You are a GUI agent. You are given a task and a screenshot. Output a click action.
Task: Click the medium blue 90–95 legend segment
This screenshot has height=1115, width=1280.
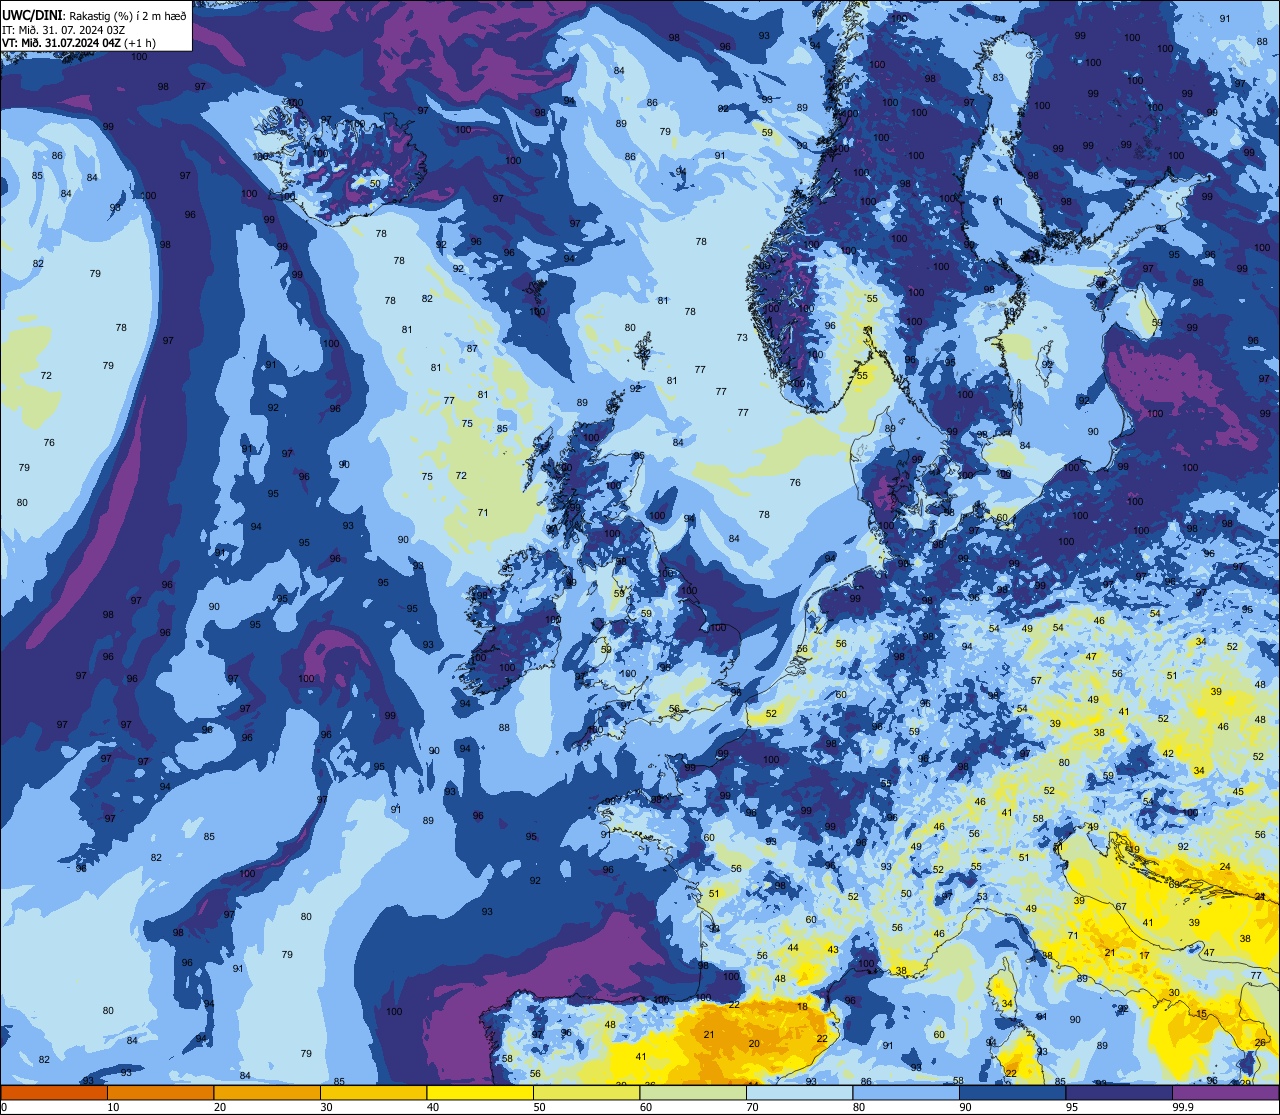click(x=1012, y=1092)
